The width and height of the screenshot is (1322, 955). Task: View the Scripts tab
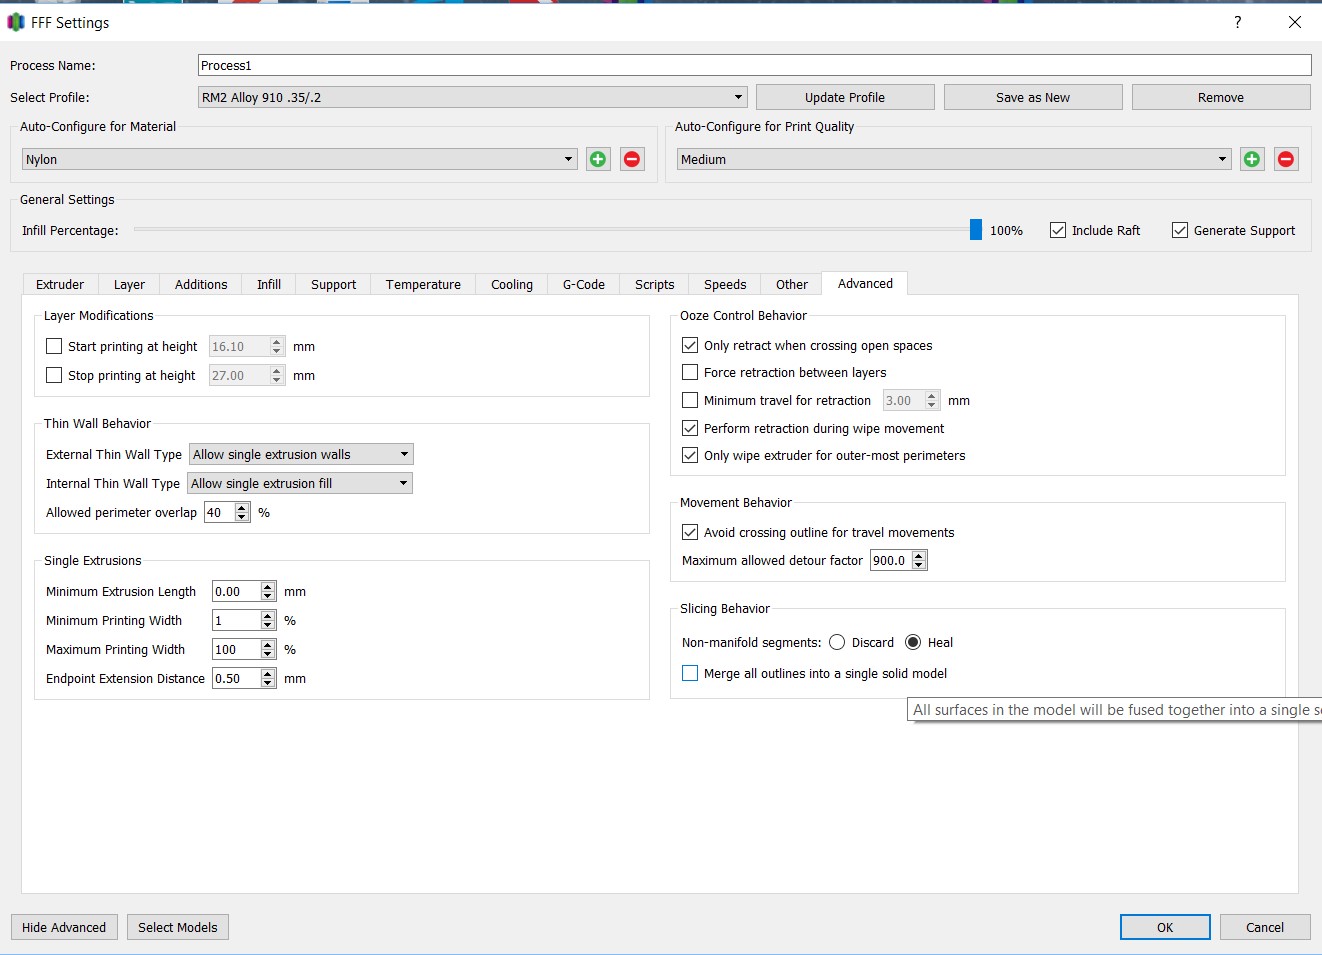click(x=655, y=284)
